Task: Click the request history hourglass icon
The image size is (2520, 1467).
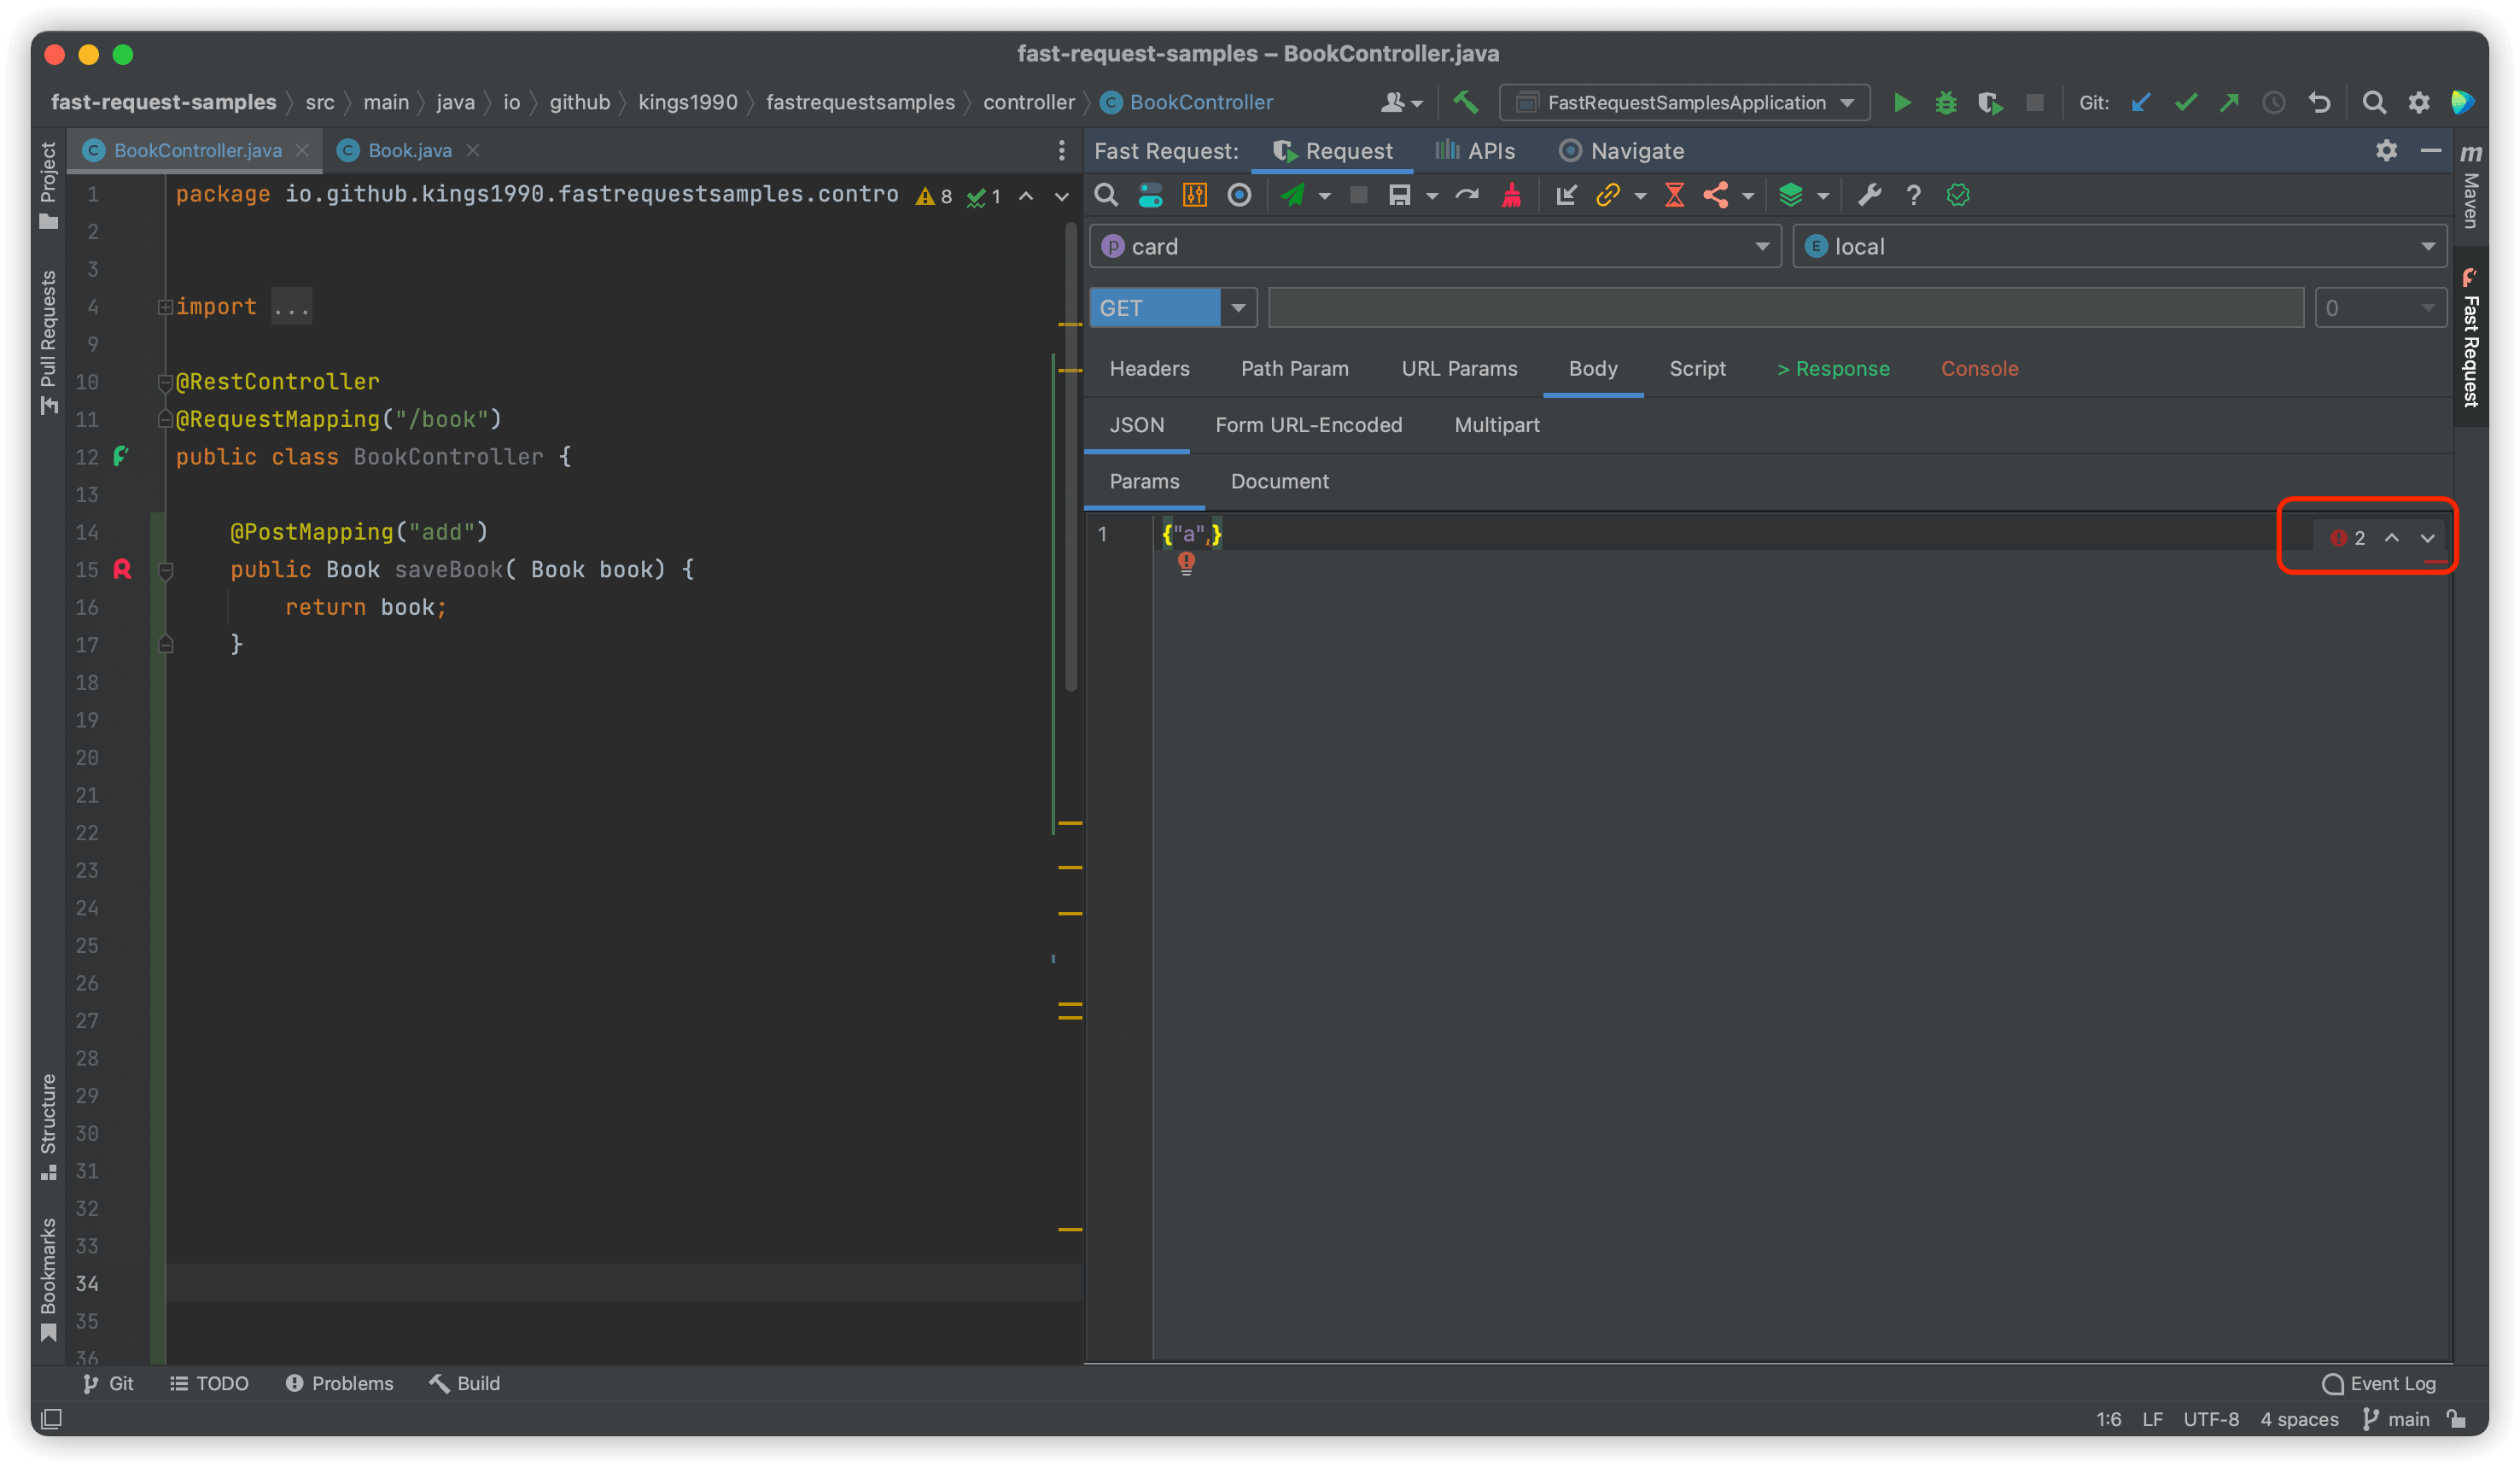Action: pyautogui.click(x=1675, y=195)
